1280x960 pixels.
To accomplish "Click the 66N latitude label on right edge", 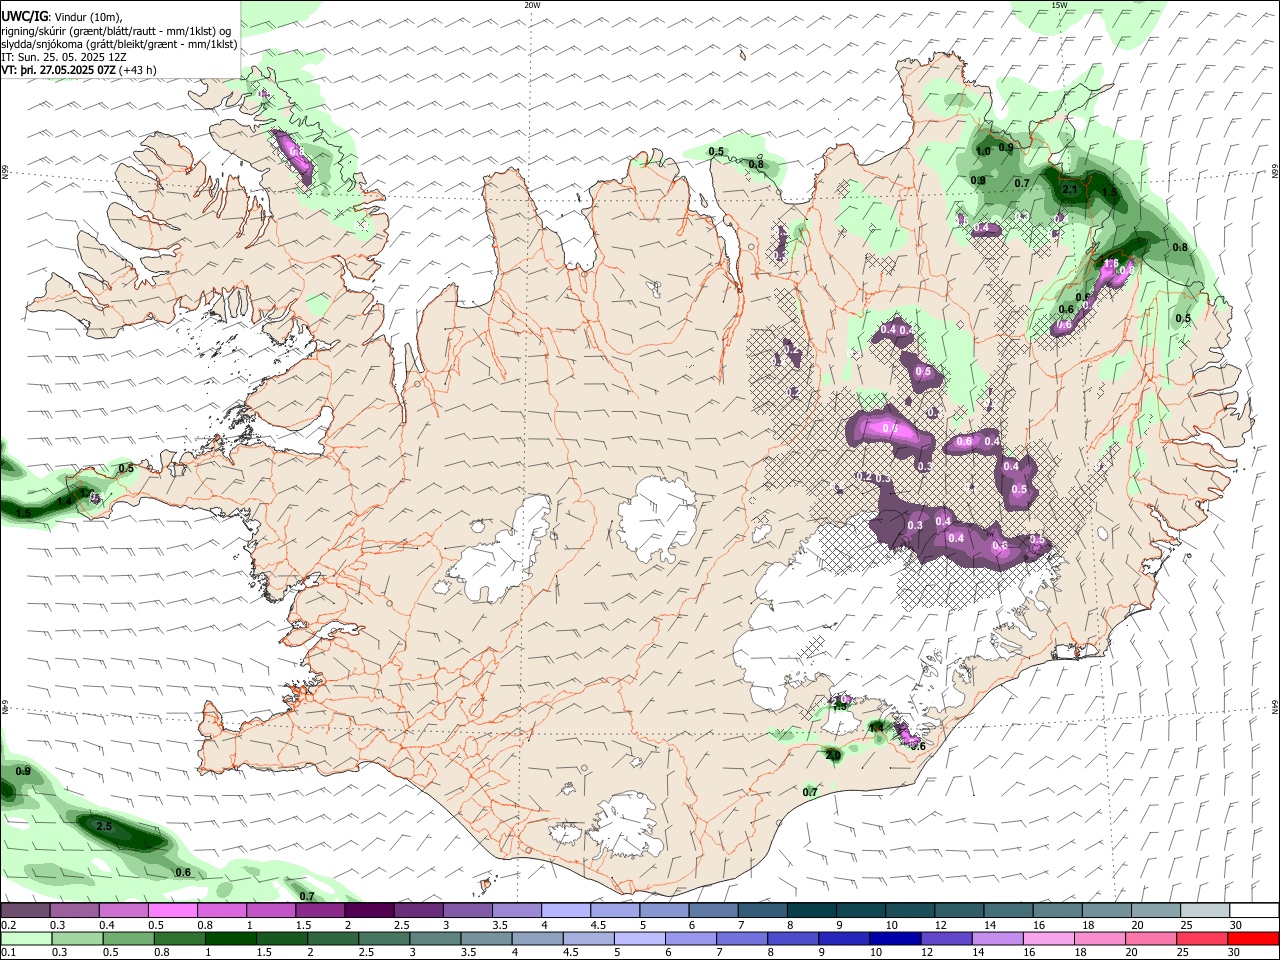I will click(1274, 172).
